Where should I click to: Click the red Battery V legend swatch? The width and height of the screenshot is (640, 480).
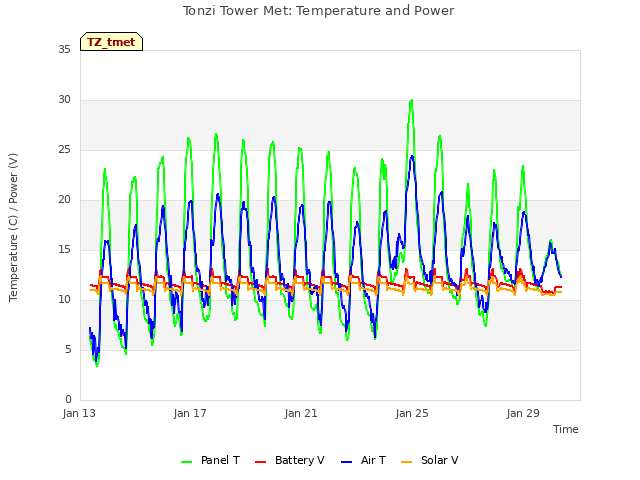[x=260, y=462]
